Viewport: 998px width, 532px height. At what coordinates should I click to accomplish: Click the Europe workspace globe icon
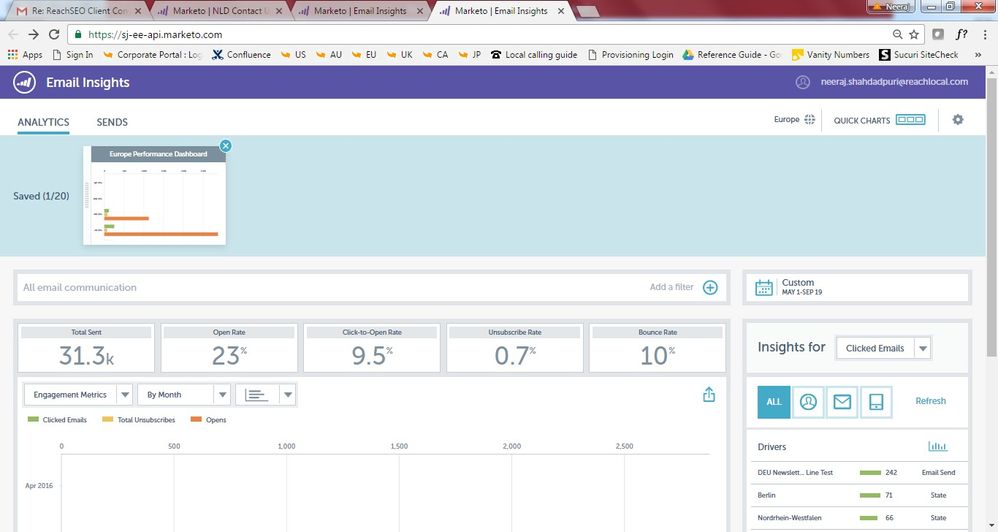[x=810, y=120]
